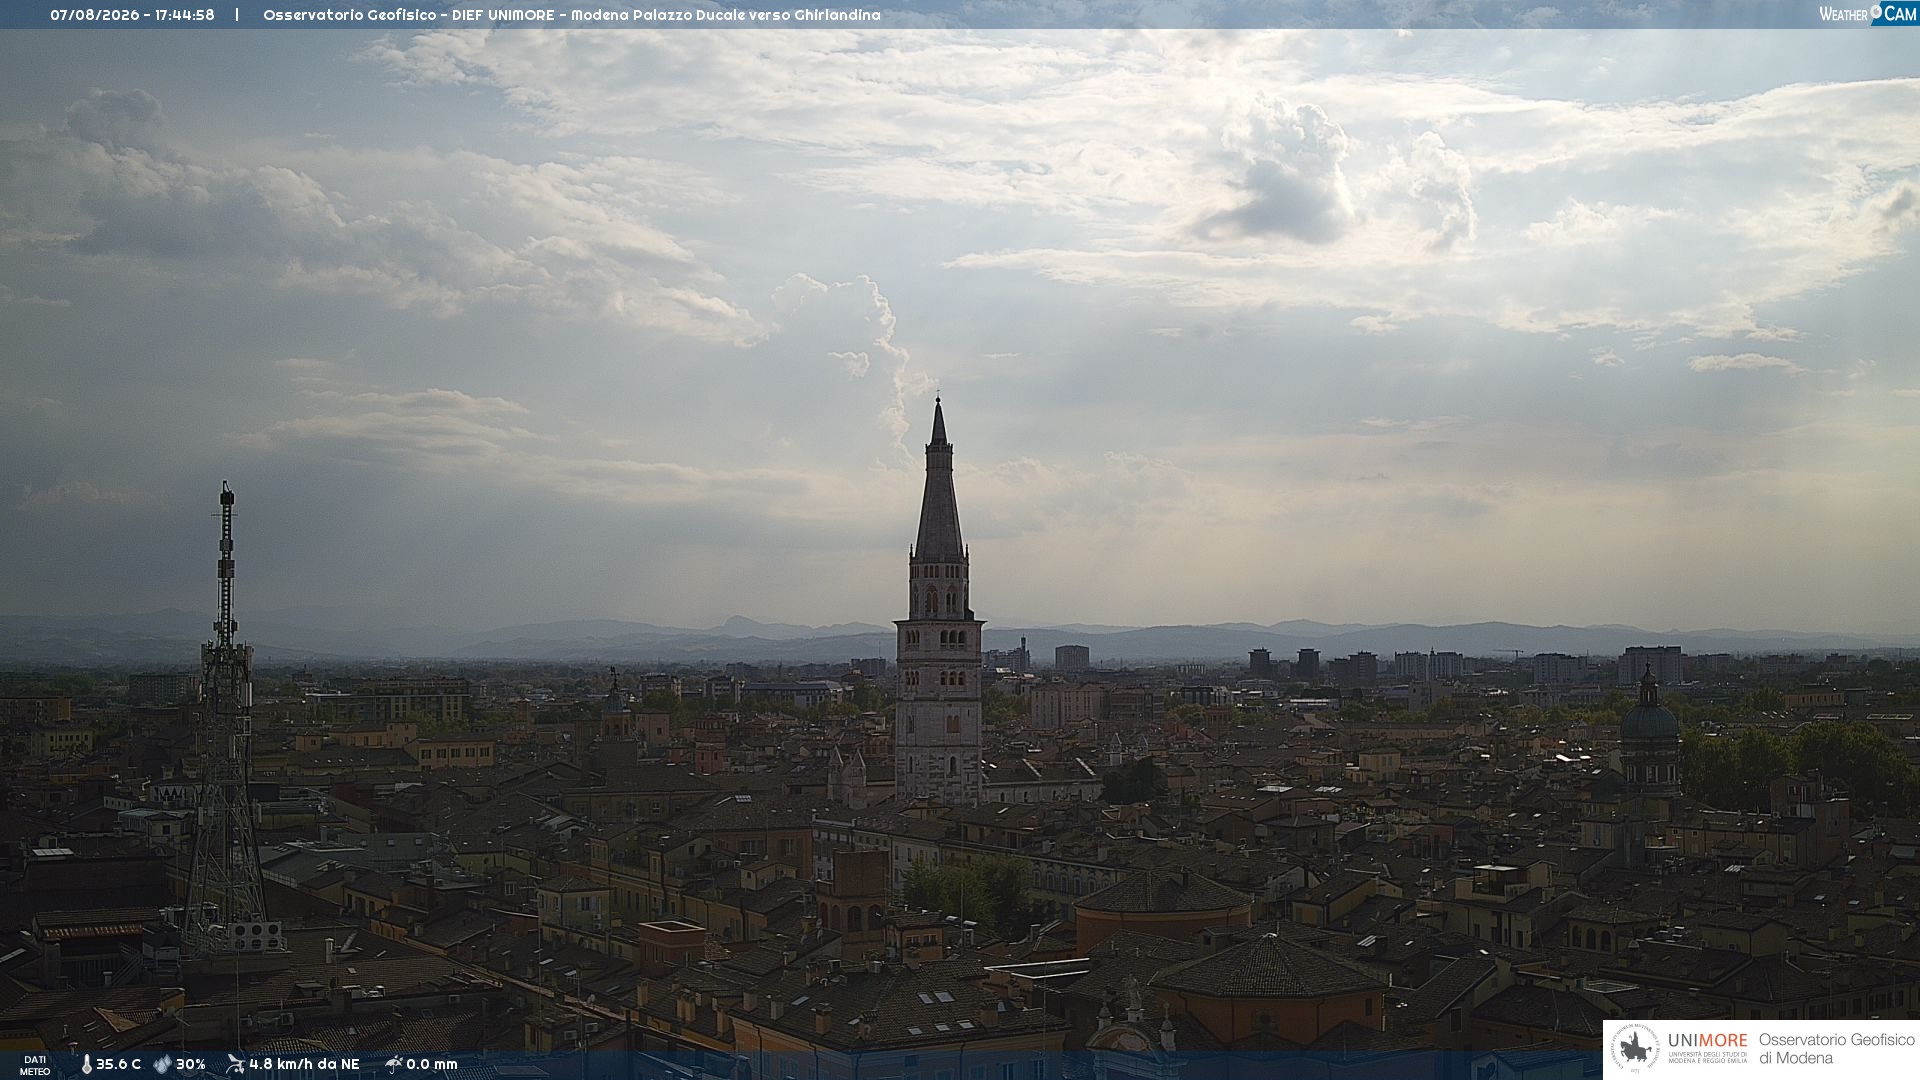The image size is (1920, 1080).
Task: Click the rainfall umbrella icon
Action: coord(394,1064)
